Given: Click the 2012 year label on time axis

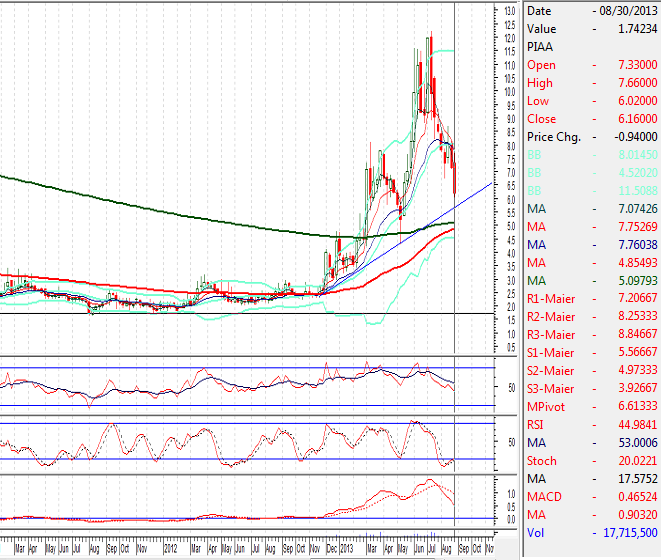Looking at the screenshot, I should pyautogui.click(x=172, y=549).
